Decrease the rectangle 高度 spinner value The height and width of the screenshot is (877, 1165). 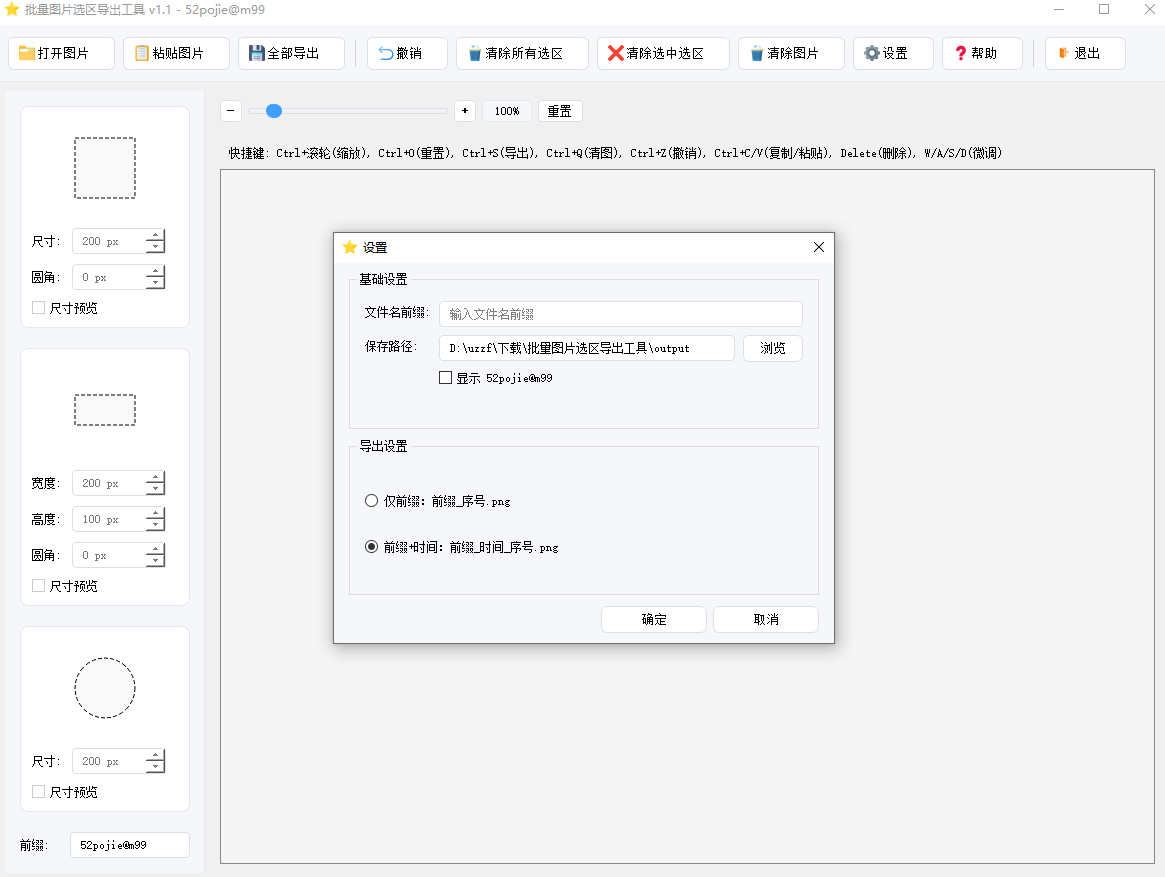[x=155, y=525]
